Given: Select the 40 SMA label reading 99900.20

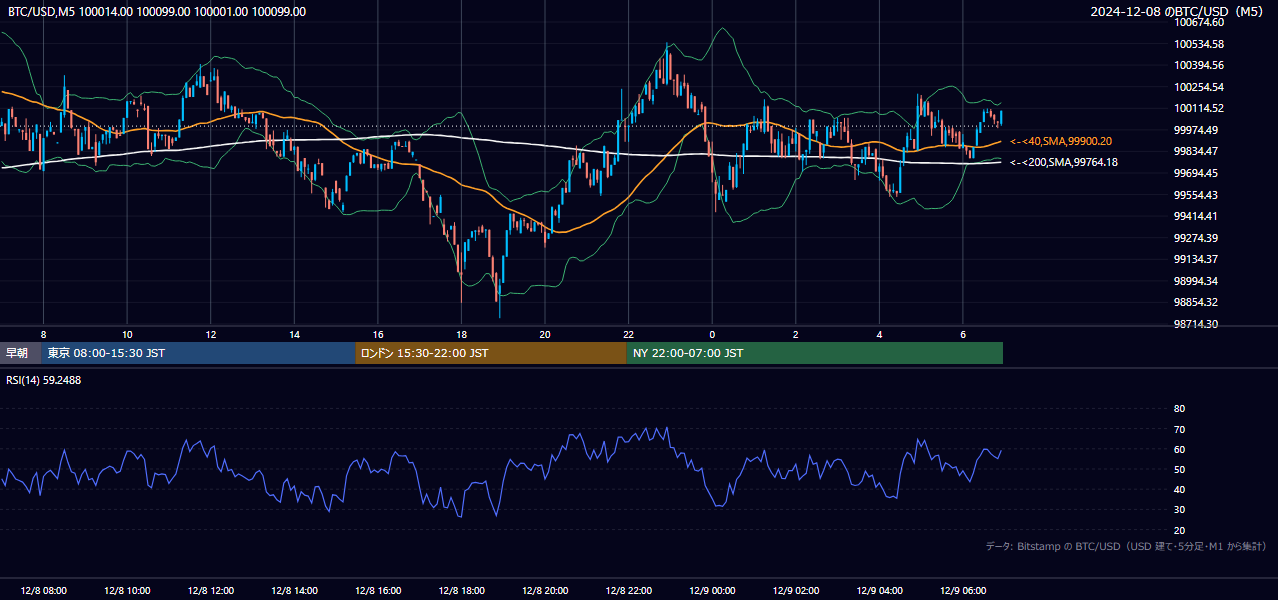Looking at the screenshot, I should (1061, 141).
